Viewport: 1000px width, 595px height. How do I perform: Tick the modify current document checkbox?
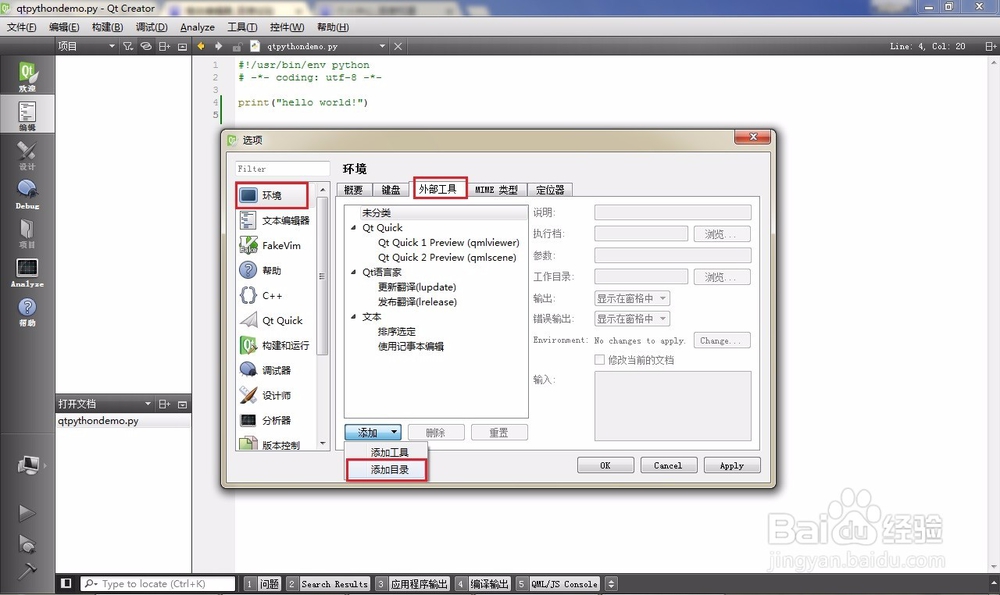click(599, 360)
